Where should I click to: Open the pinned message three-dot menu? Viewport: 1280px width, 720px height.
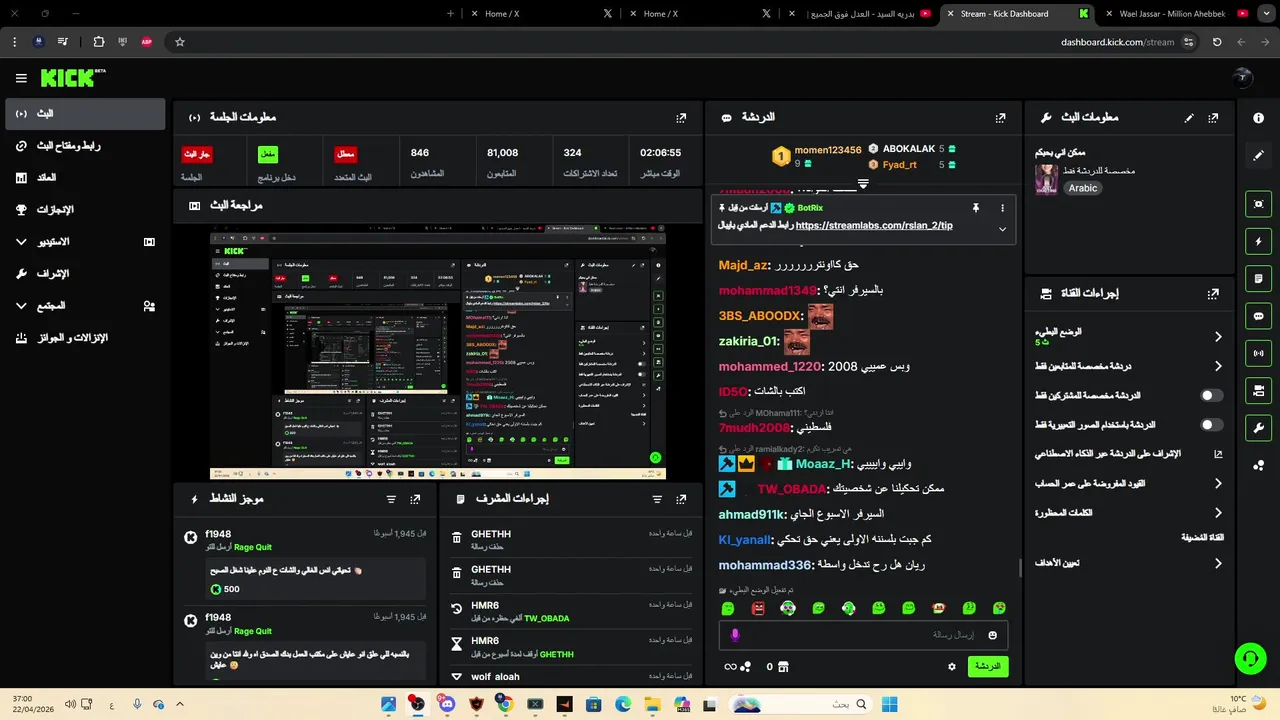pos(1002,208)
